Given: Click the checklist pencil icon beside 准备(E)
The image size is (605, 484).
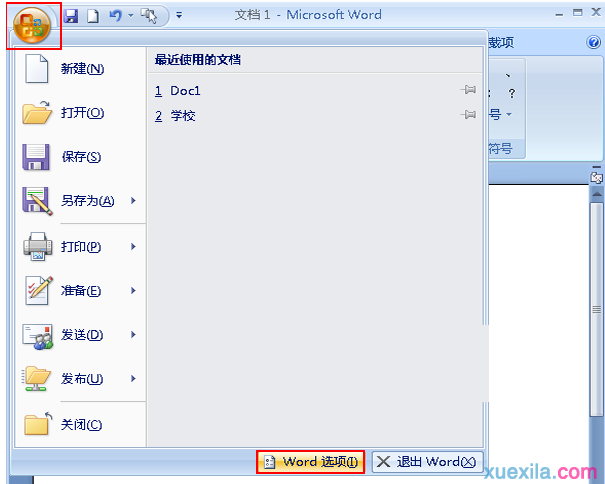Looking at the screenshot, I should pos(38,291).
